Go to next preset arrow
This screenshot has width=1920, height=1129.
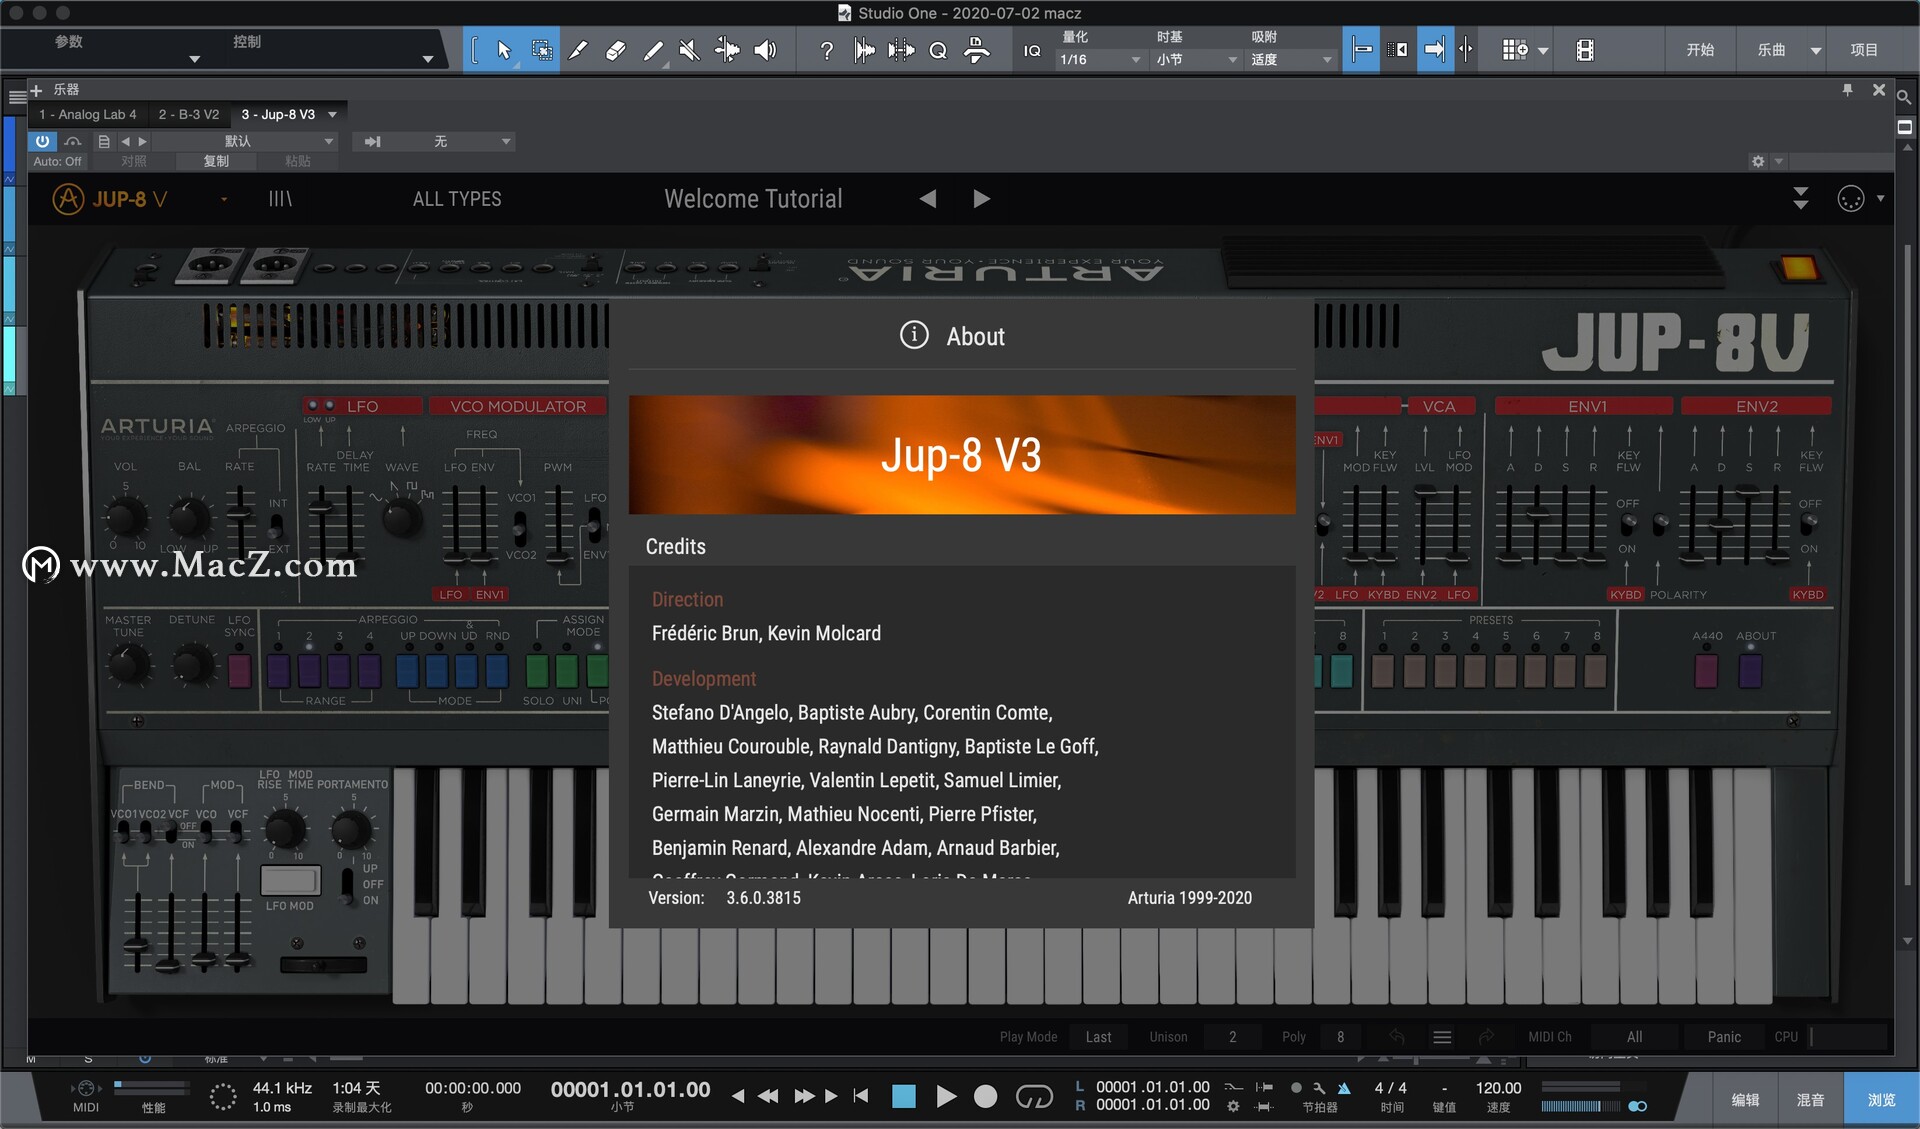click(x=981, y=199)
